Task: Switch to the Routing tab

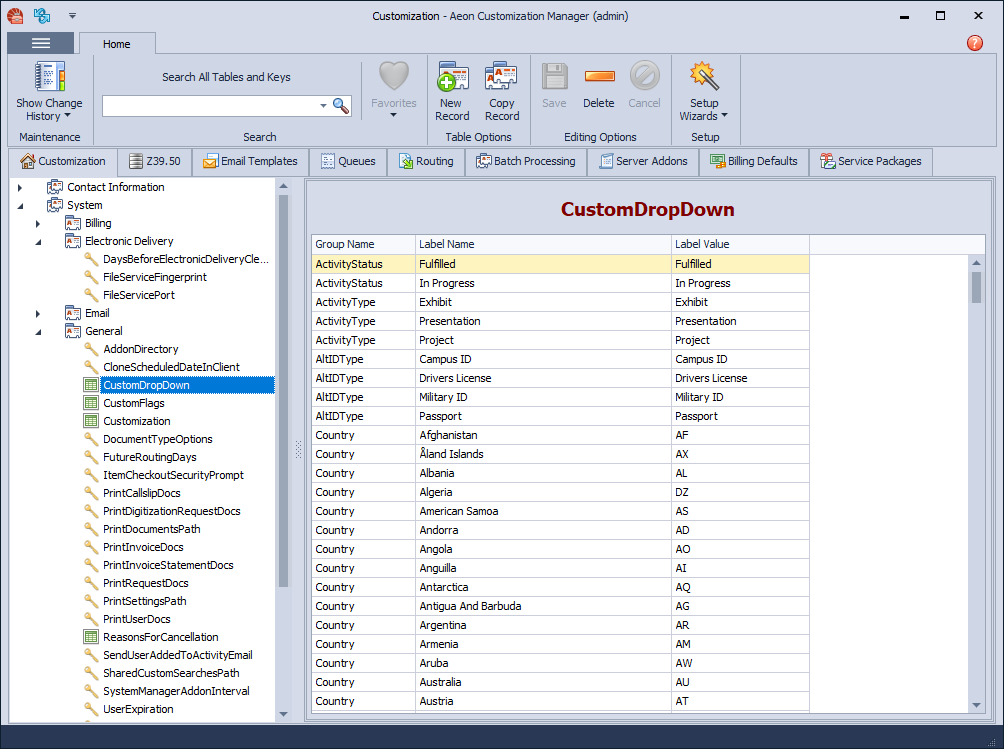Action: (426, 161)
